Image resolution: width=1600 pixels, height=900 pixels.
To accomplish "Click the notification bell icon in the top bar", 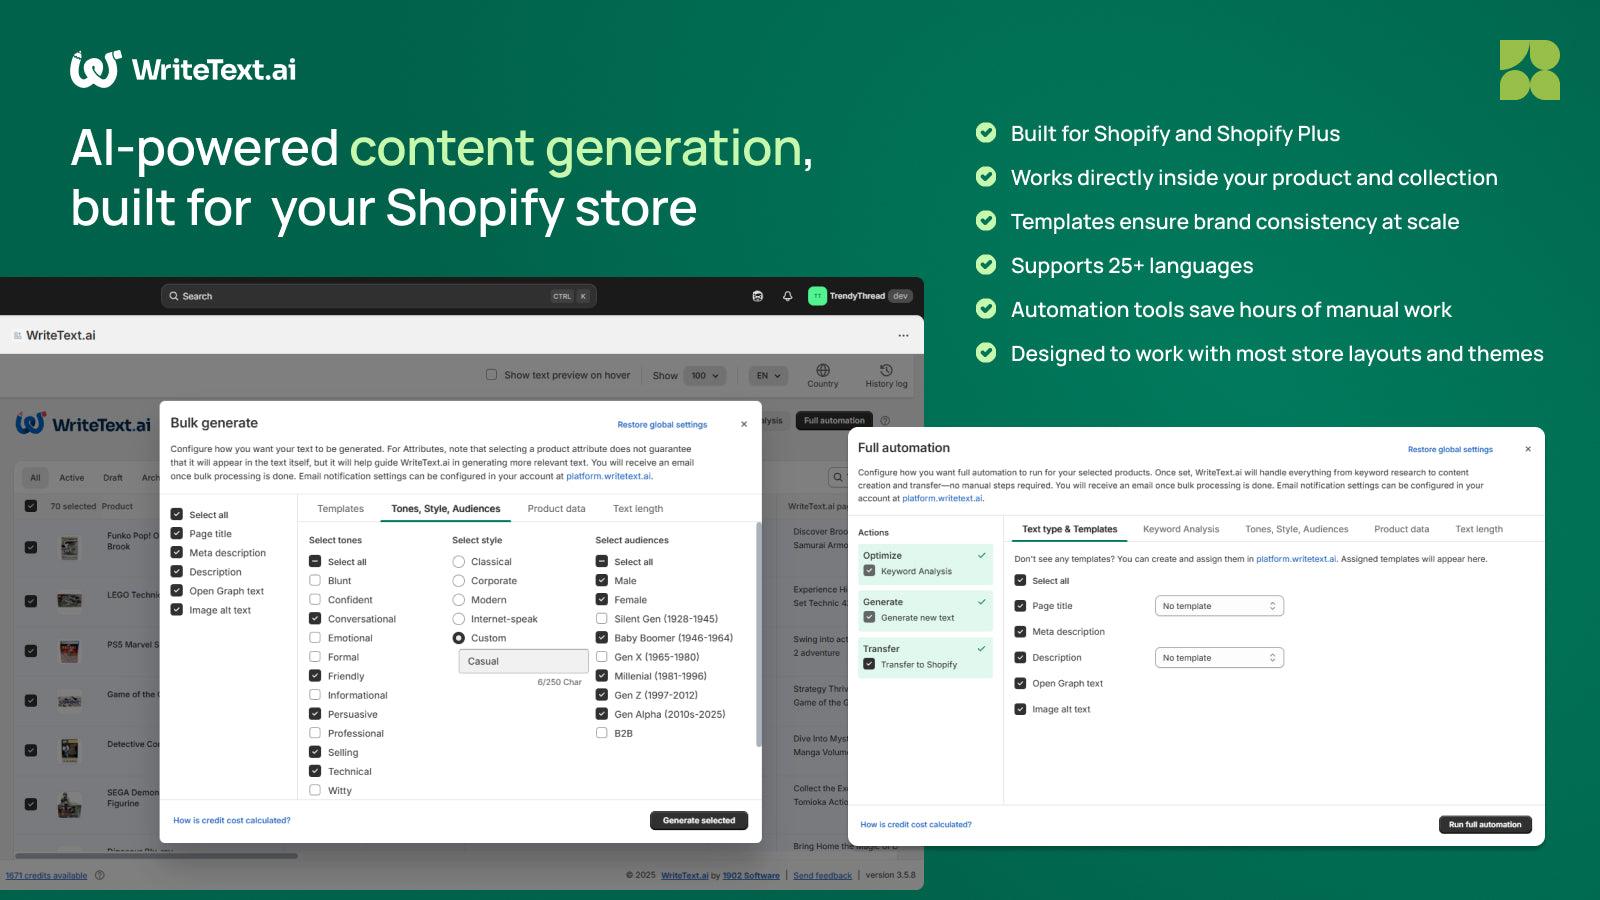I will click(786, 296).
